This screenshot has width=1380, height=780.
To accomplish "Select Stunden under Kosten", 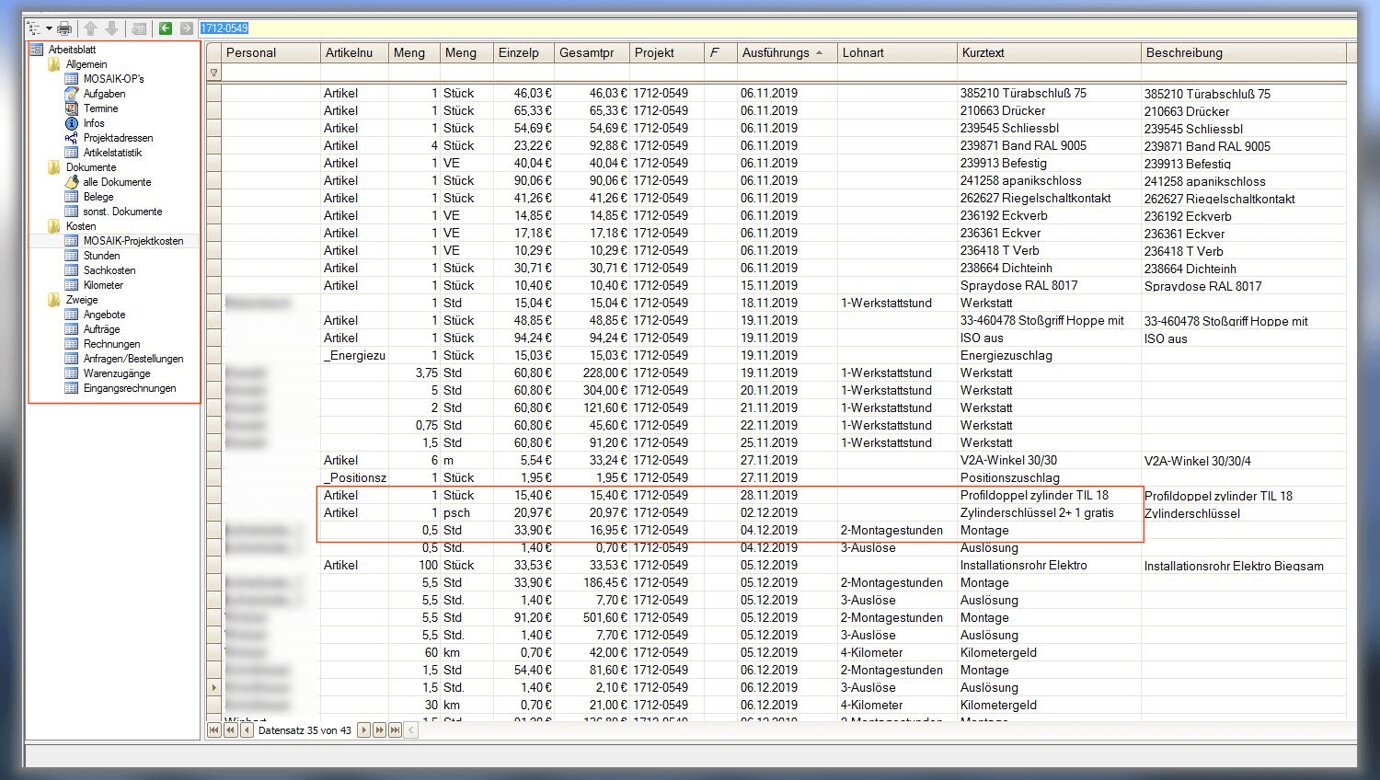I will [101, 256].
